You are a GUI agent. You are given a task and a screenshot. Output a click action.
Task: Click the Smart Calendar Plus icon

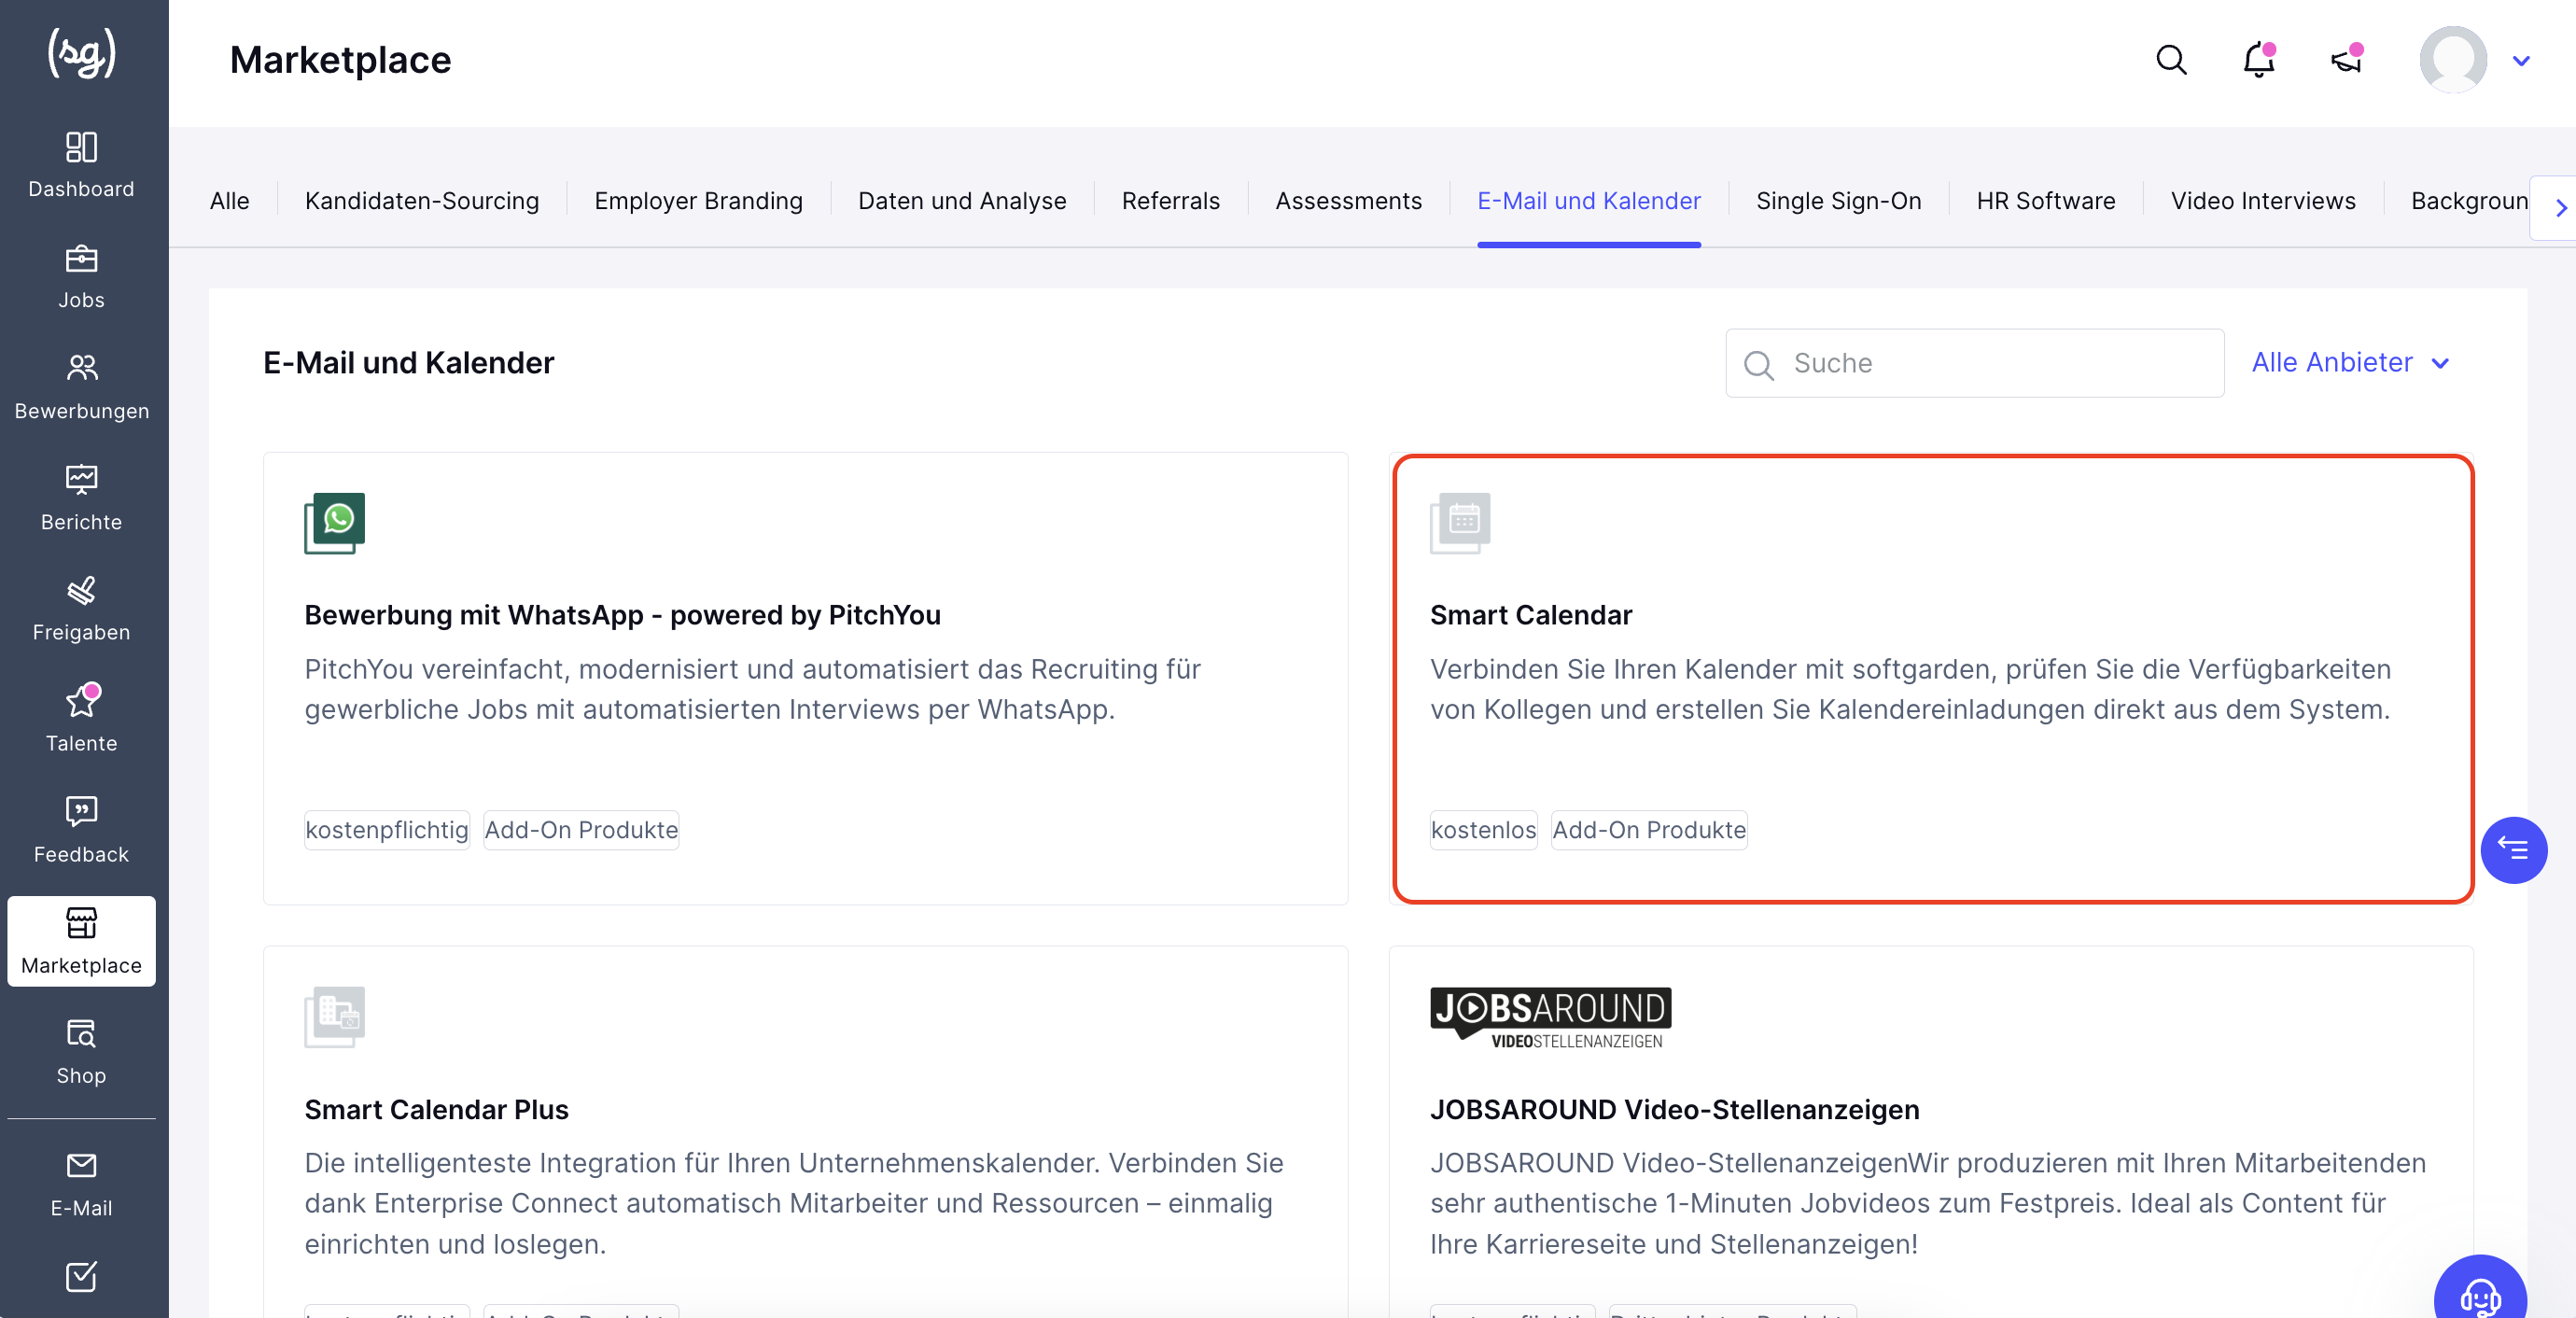point(334,1017)
